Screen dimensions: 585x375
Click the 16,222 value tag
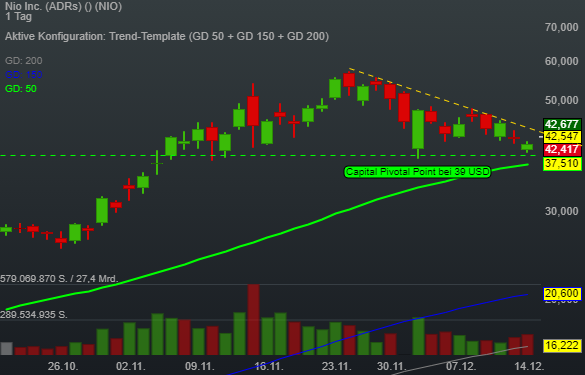coord(562,345)
